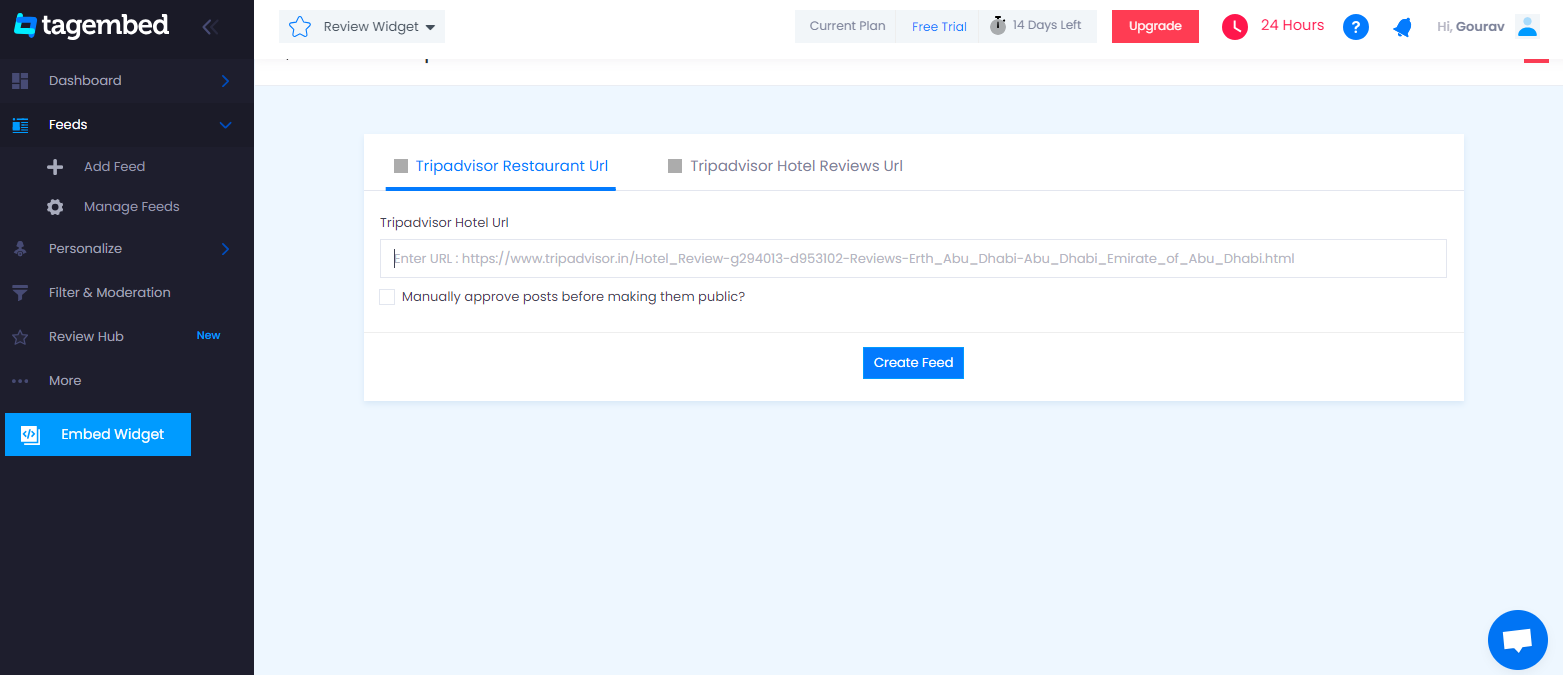Click the Personalize menu label
The image size is (1563, 675).
click(85, 249)
